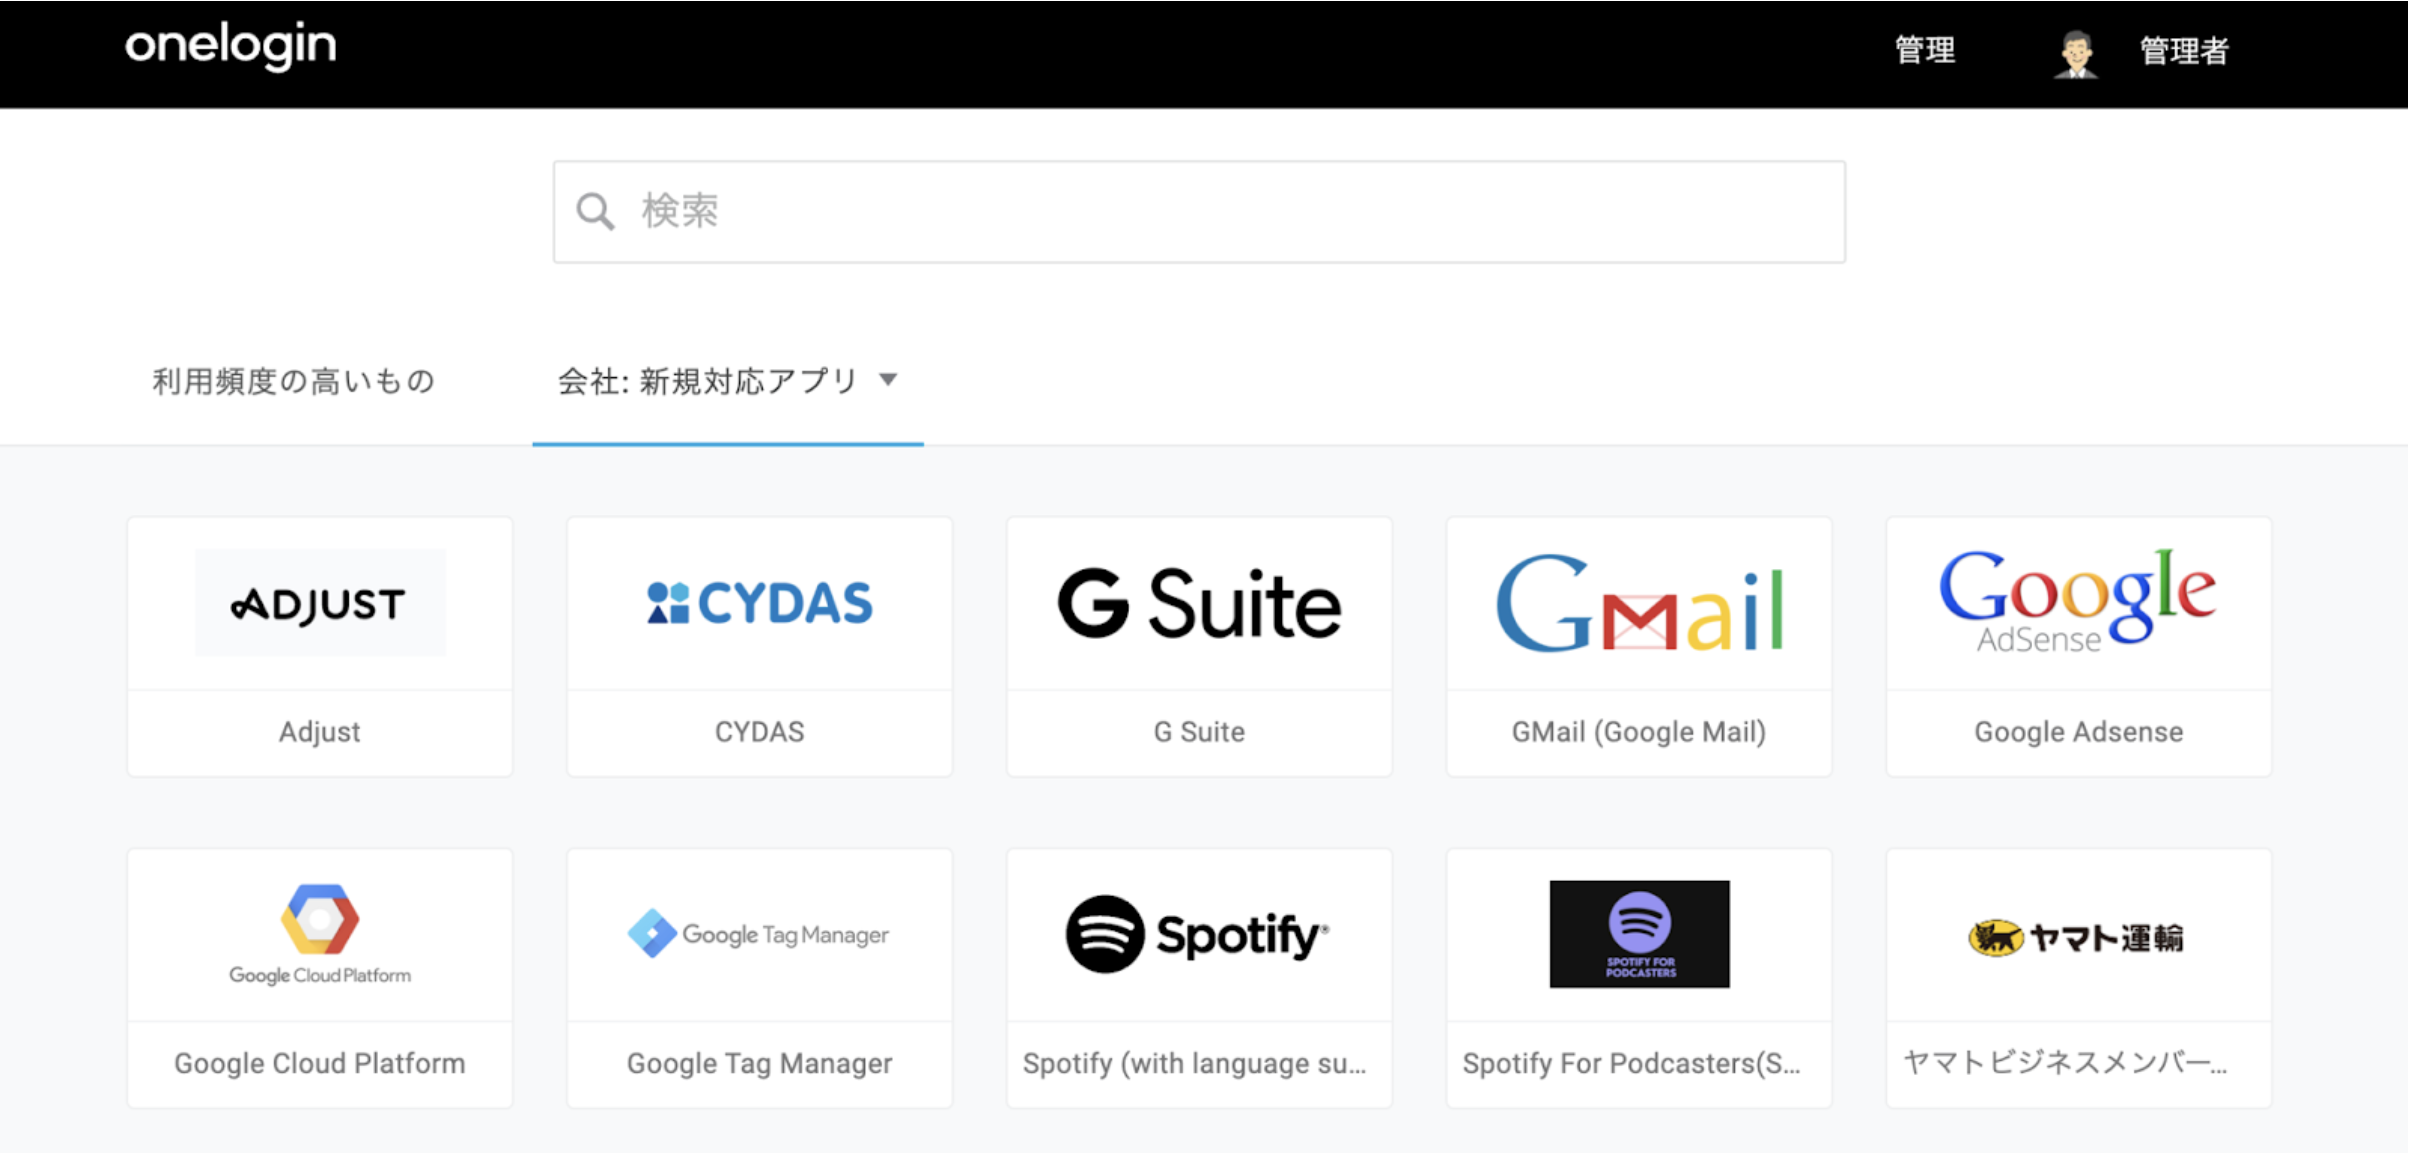The image size is (2410, 1154).
Task: Expand the company category dropdown arrow
Action: [x=888, y=380]
